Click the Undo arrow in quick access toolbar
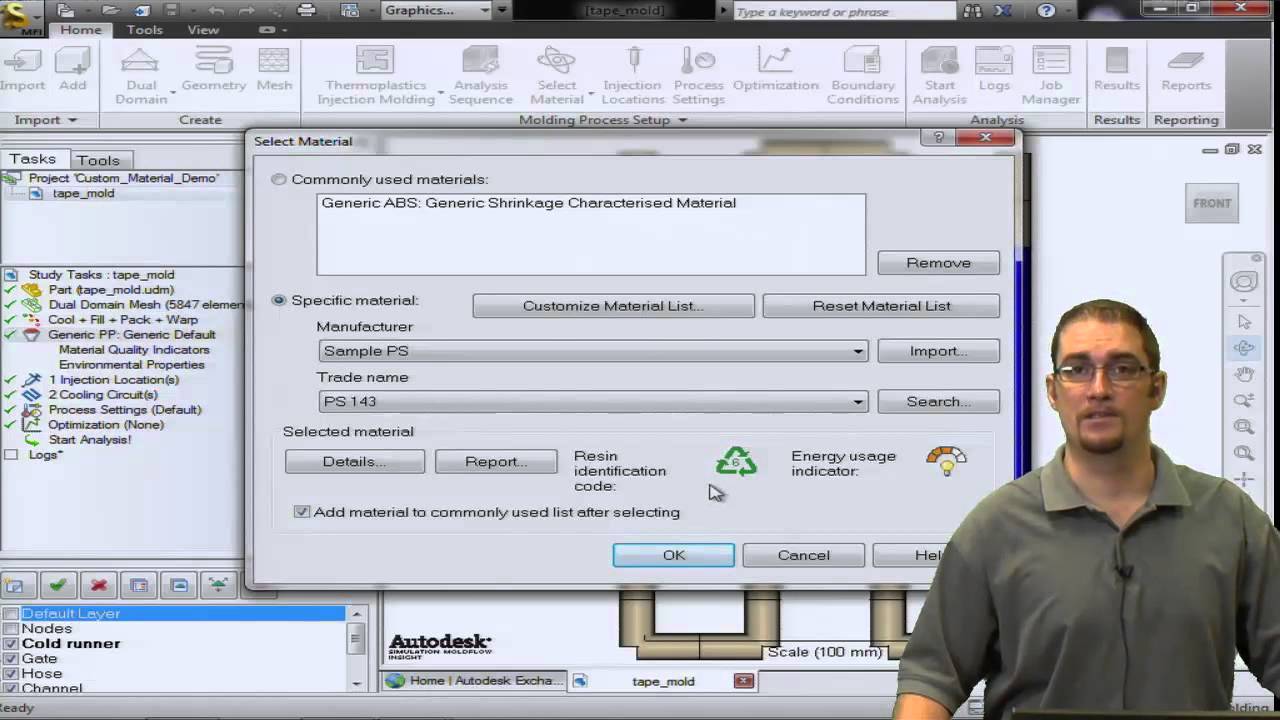 (216, 10)
